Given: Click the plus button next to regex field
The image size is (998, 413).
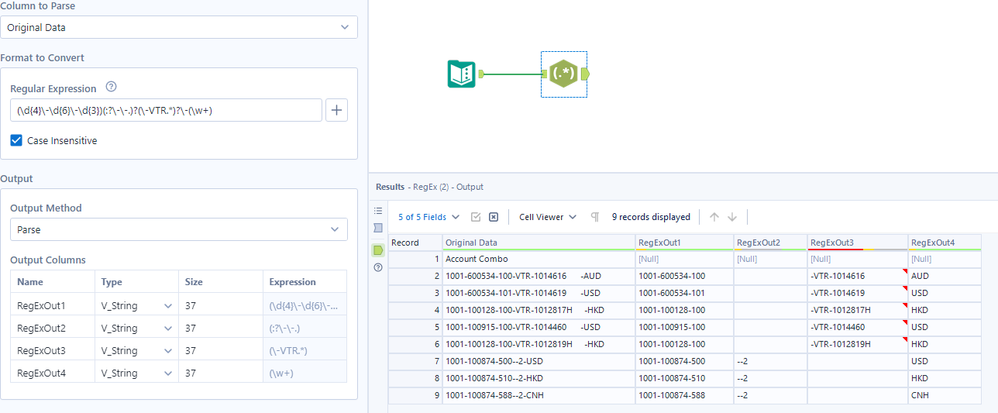Looking at the screenshot, I should click(337, 110).
